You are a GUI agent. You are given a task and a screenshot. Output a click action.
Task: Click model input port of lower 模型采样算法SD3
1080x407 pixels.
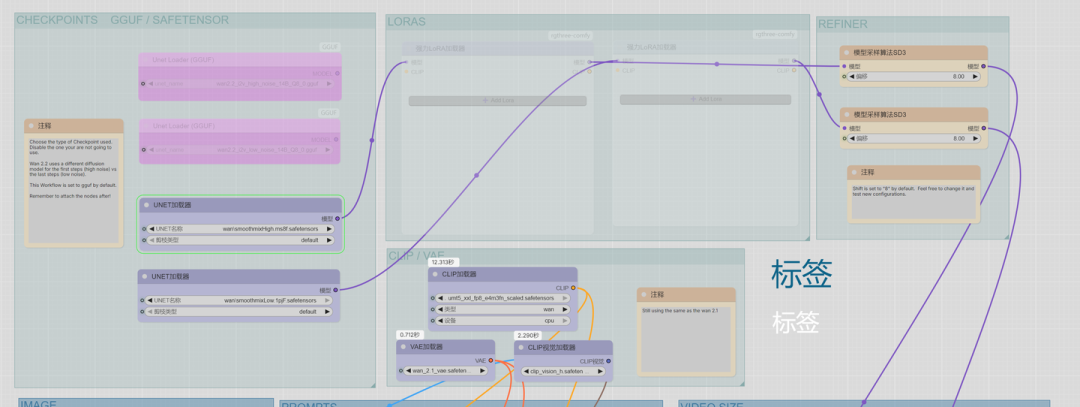[846, 128]
